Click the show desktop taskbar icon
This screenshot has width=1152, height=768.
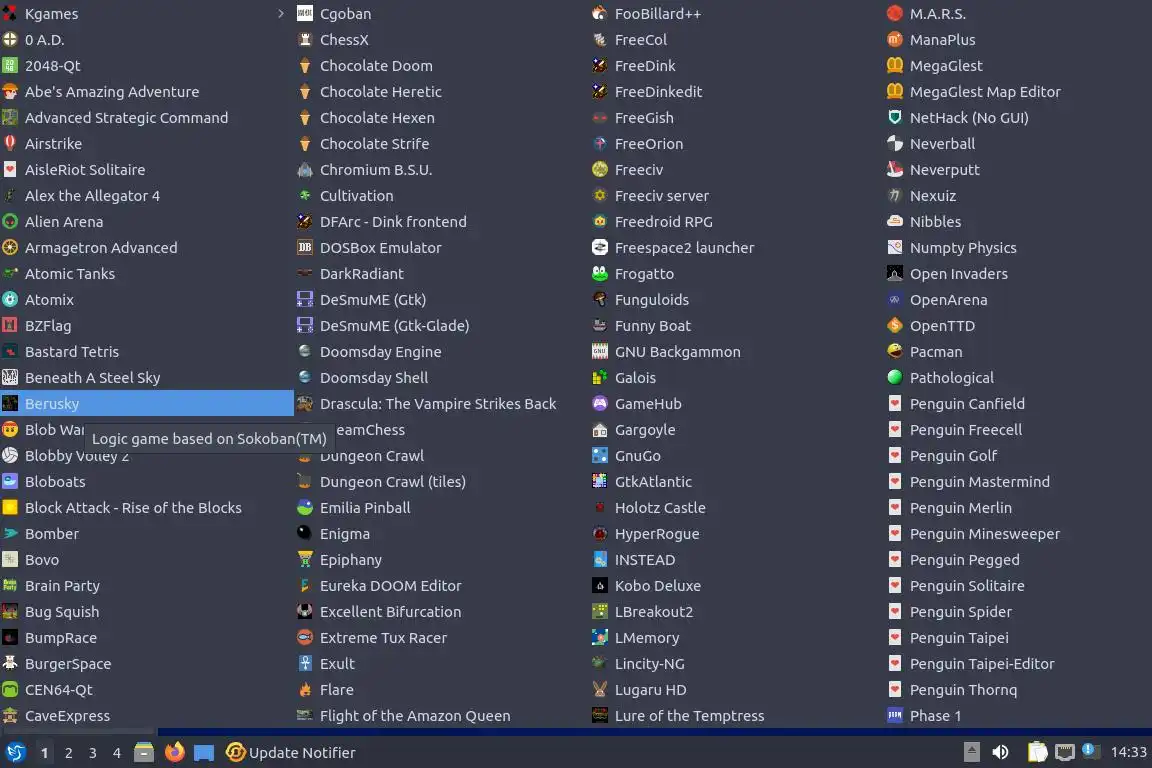pyautogui.click(x=204, y=753)
